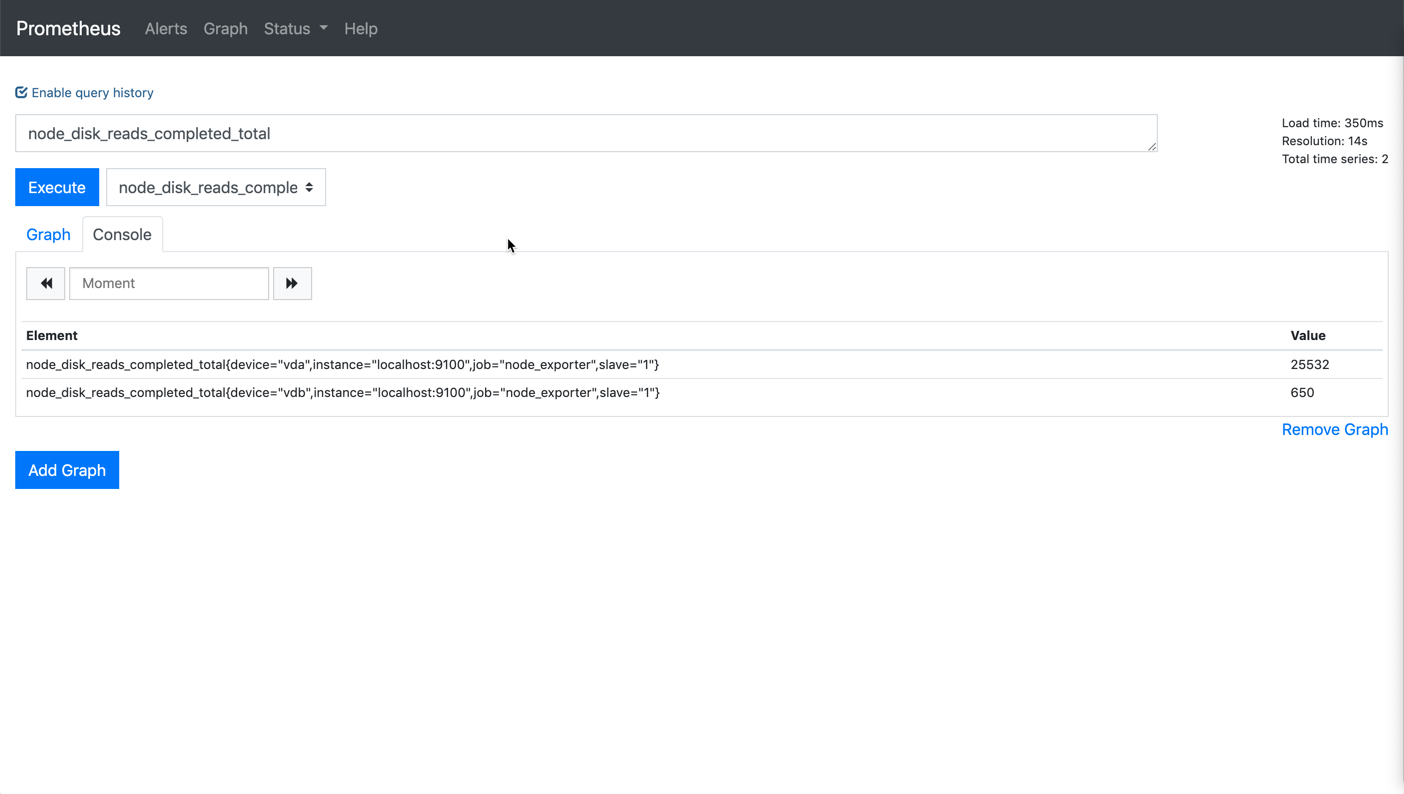Screen dimensions: 1404x794
Task: Click the Value column header
Action: 1308,335
